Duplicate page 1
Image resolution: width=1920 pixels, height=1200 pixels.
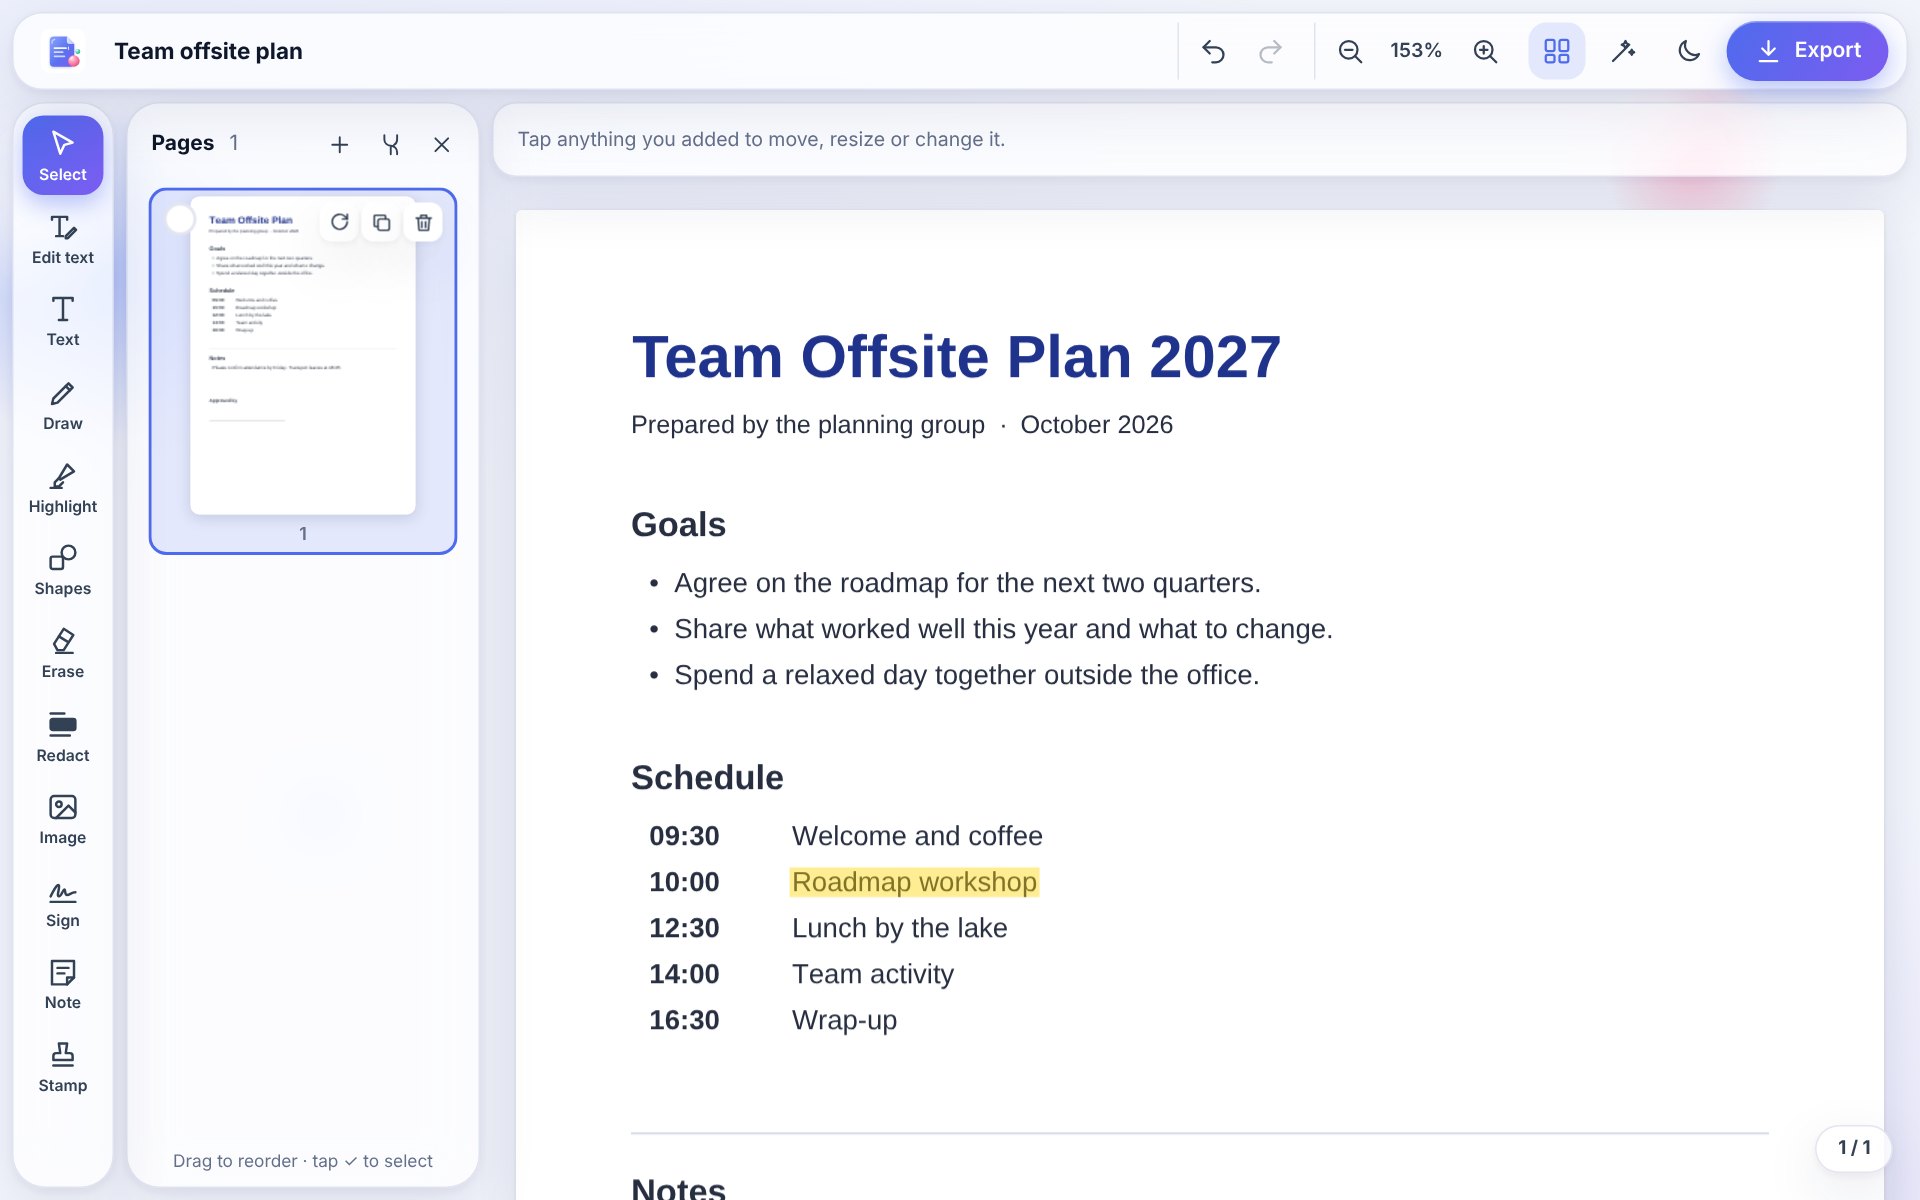point(382,222)
